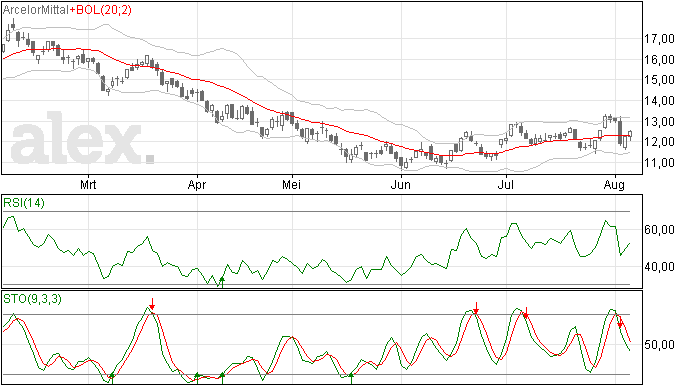The height and width of the screenshot is (387, 690).
Task: Click the 13,00 price axis value
Action: coord(660,122)
